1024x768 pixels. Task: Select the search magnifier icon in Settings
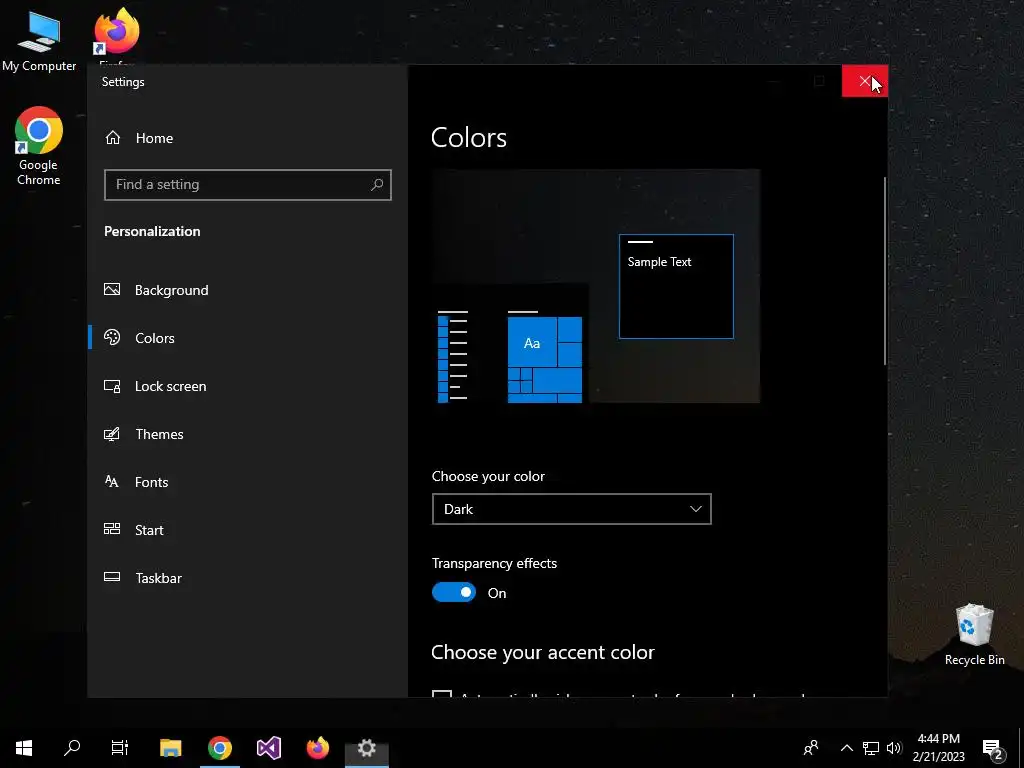coord(377,185)
